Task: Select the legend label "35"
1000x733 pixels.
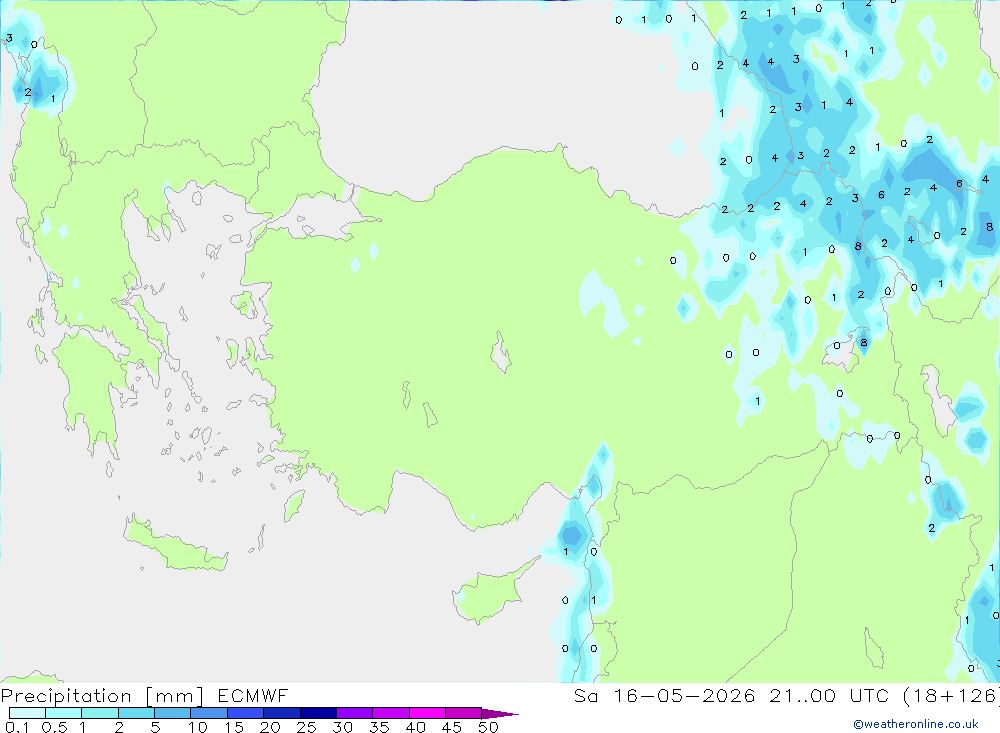Action: pyautogui.click(x=379, y=727)
